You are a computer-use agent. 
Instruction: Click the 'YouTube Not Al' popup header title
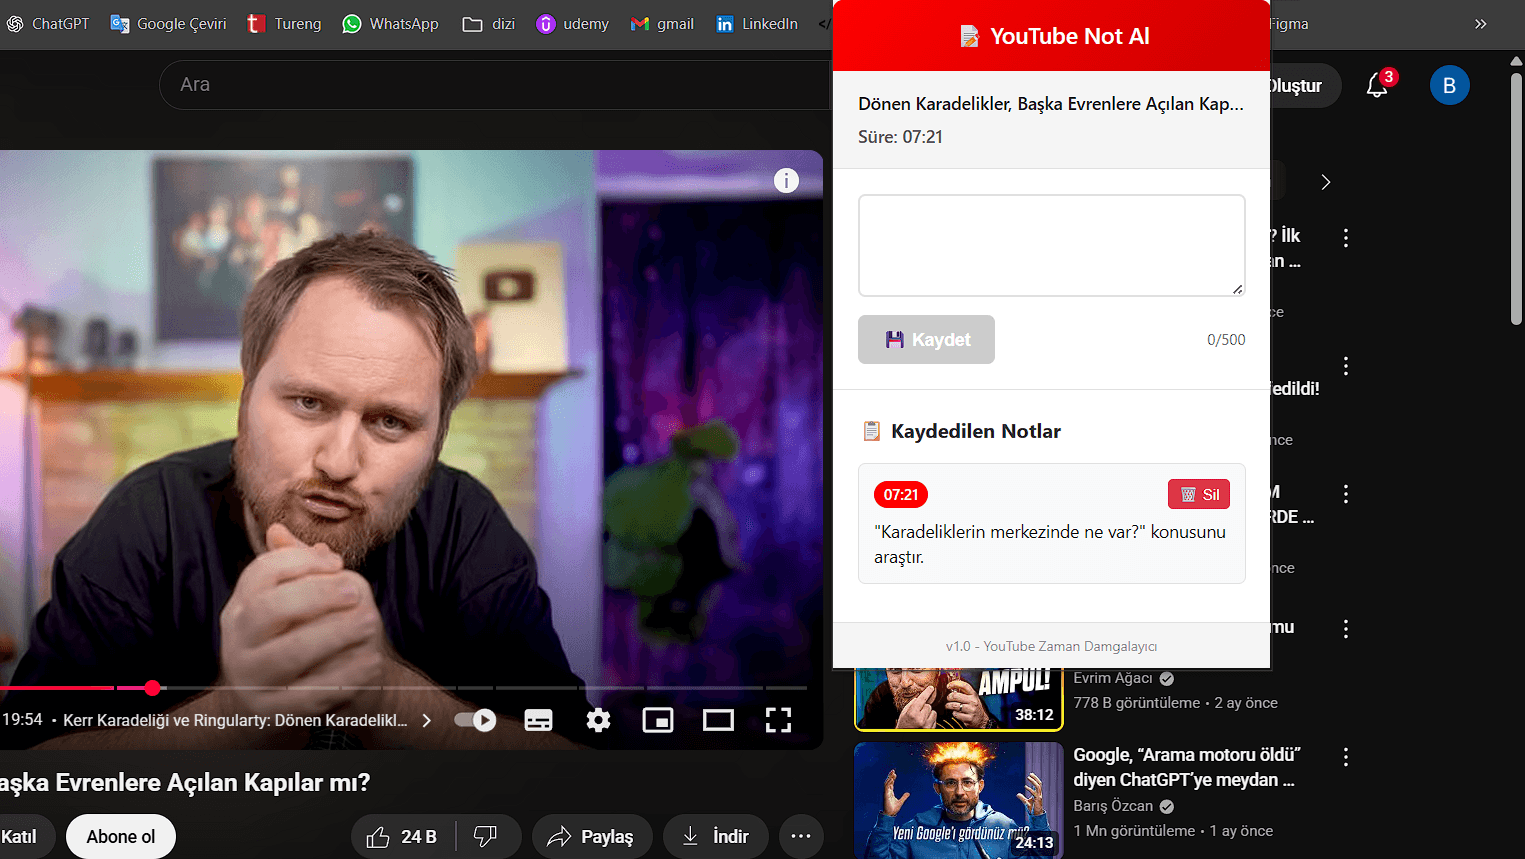click(1070, 36)
